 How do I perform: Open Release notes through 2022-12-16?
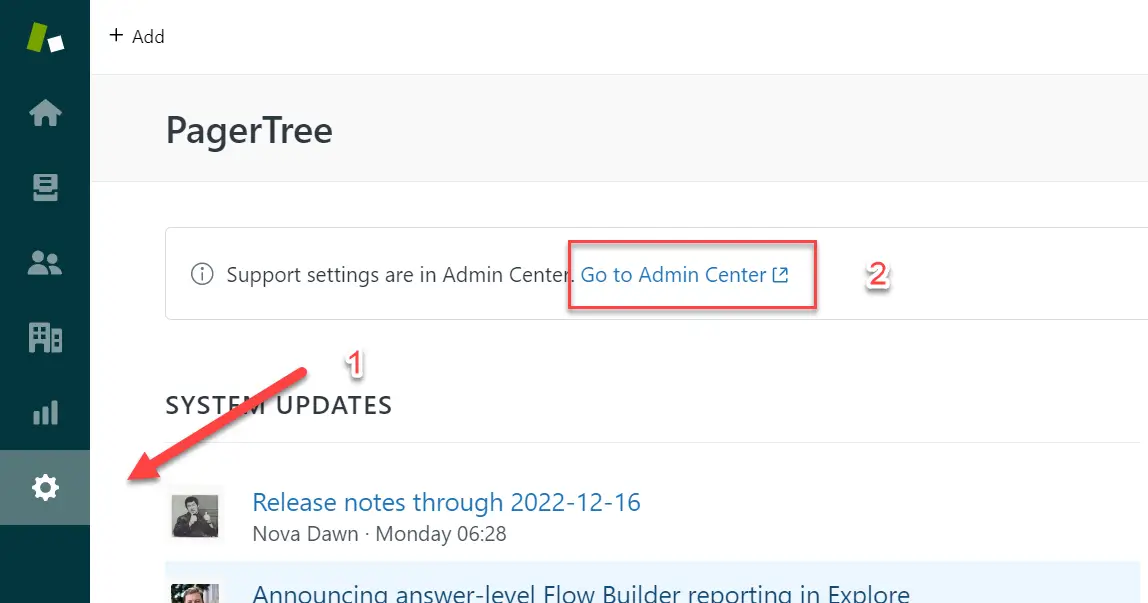point(447,502)
